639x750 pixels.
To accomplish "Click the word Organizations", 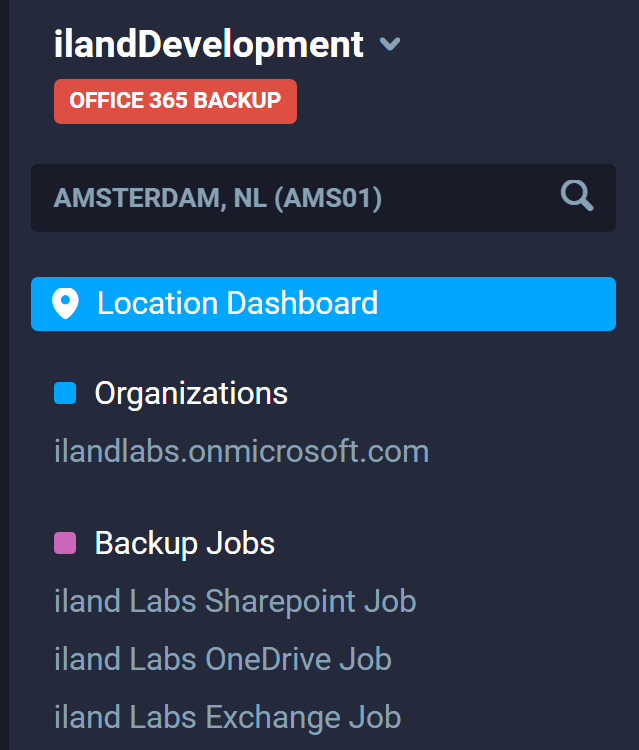I will tap(191, 394).
